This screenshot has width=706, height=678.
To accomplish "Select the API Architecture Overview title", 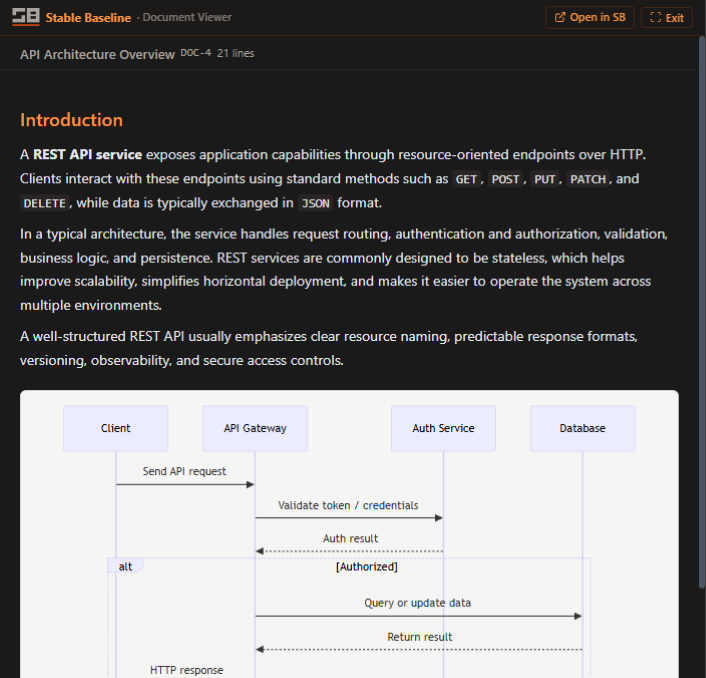I will point(97,54).
